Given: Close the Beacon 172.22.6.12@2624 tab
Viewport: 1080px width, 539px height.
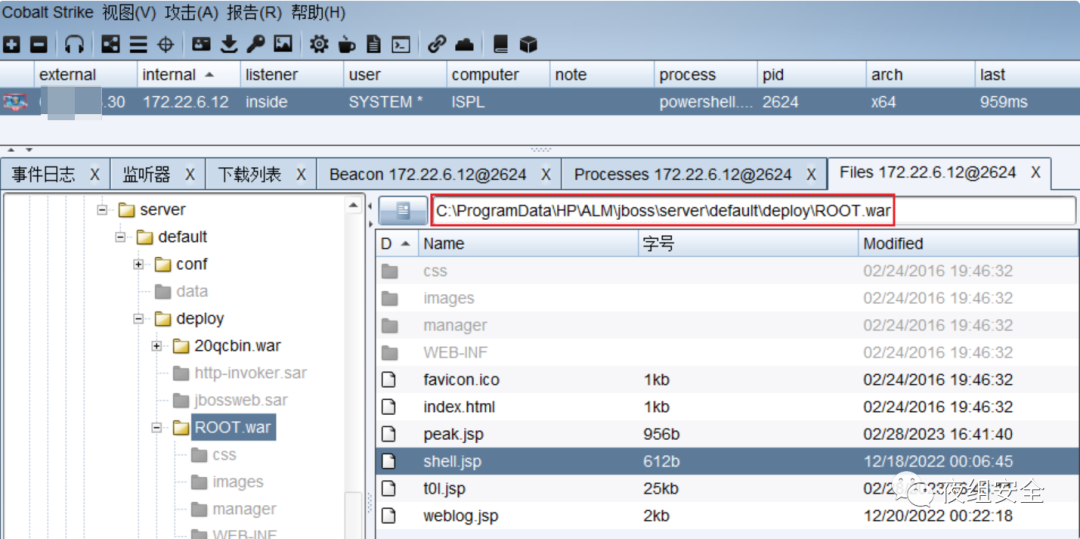Looking at the screenshot, I should [546, 175].
